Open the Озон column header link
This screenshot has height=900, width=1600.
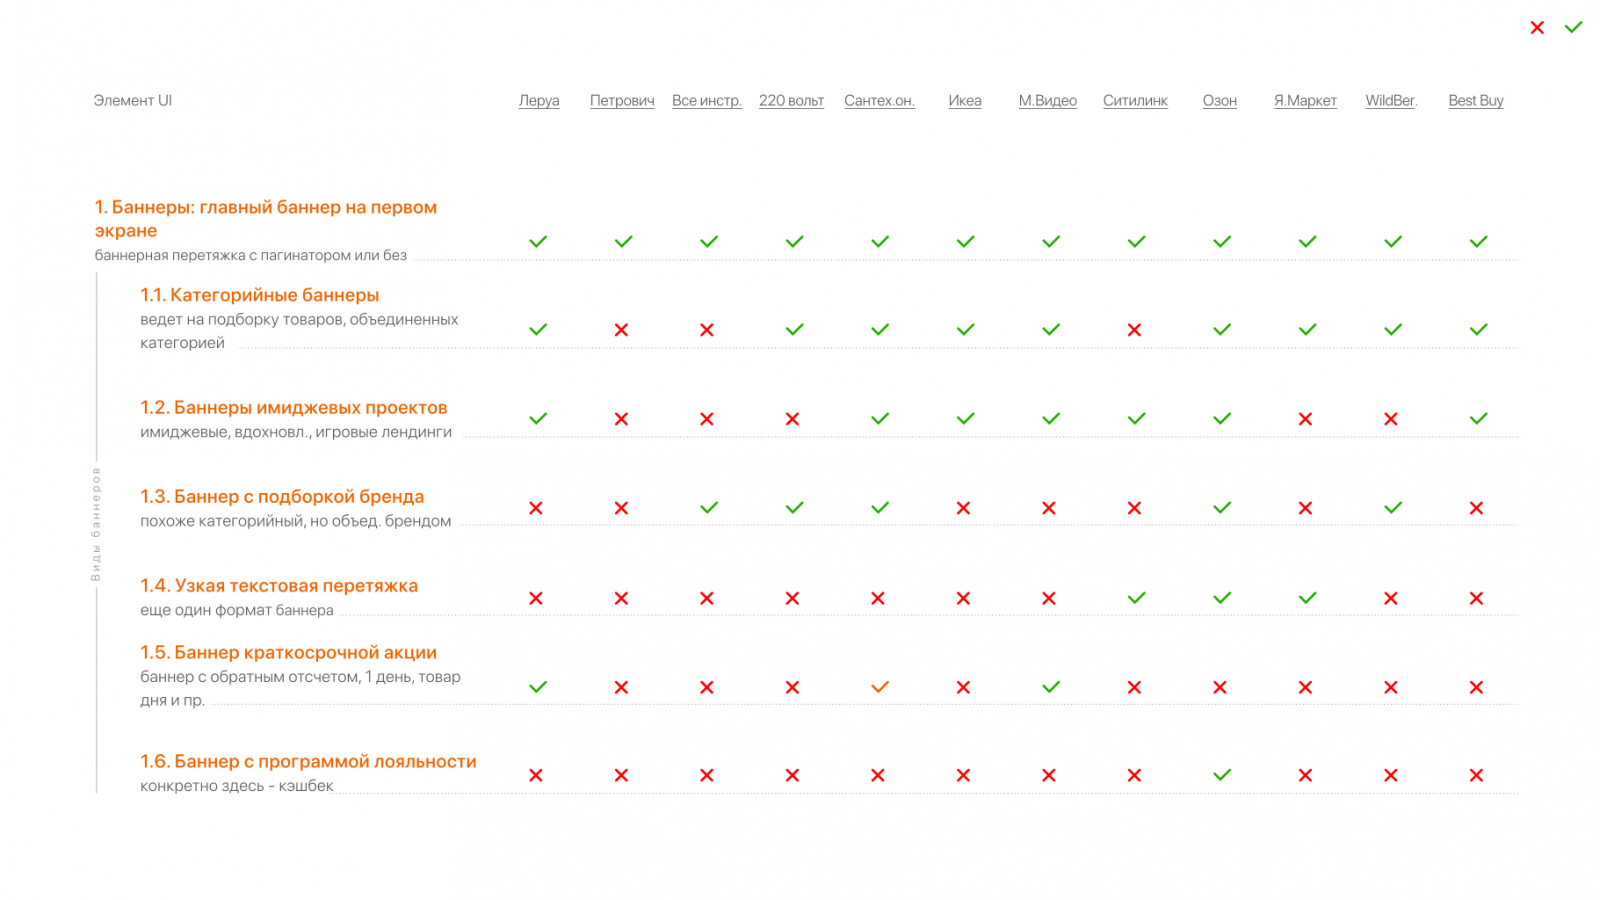click(1220, 101)
